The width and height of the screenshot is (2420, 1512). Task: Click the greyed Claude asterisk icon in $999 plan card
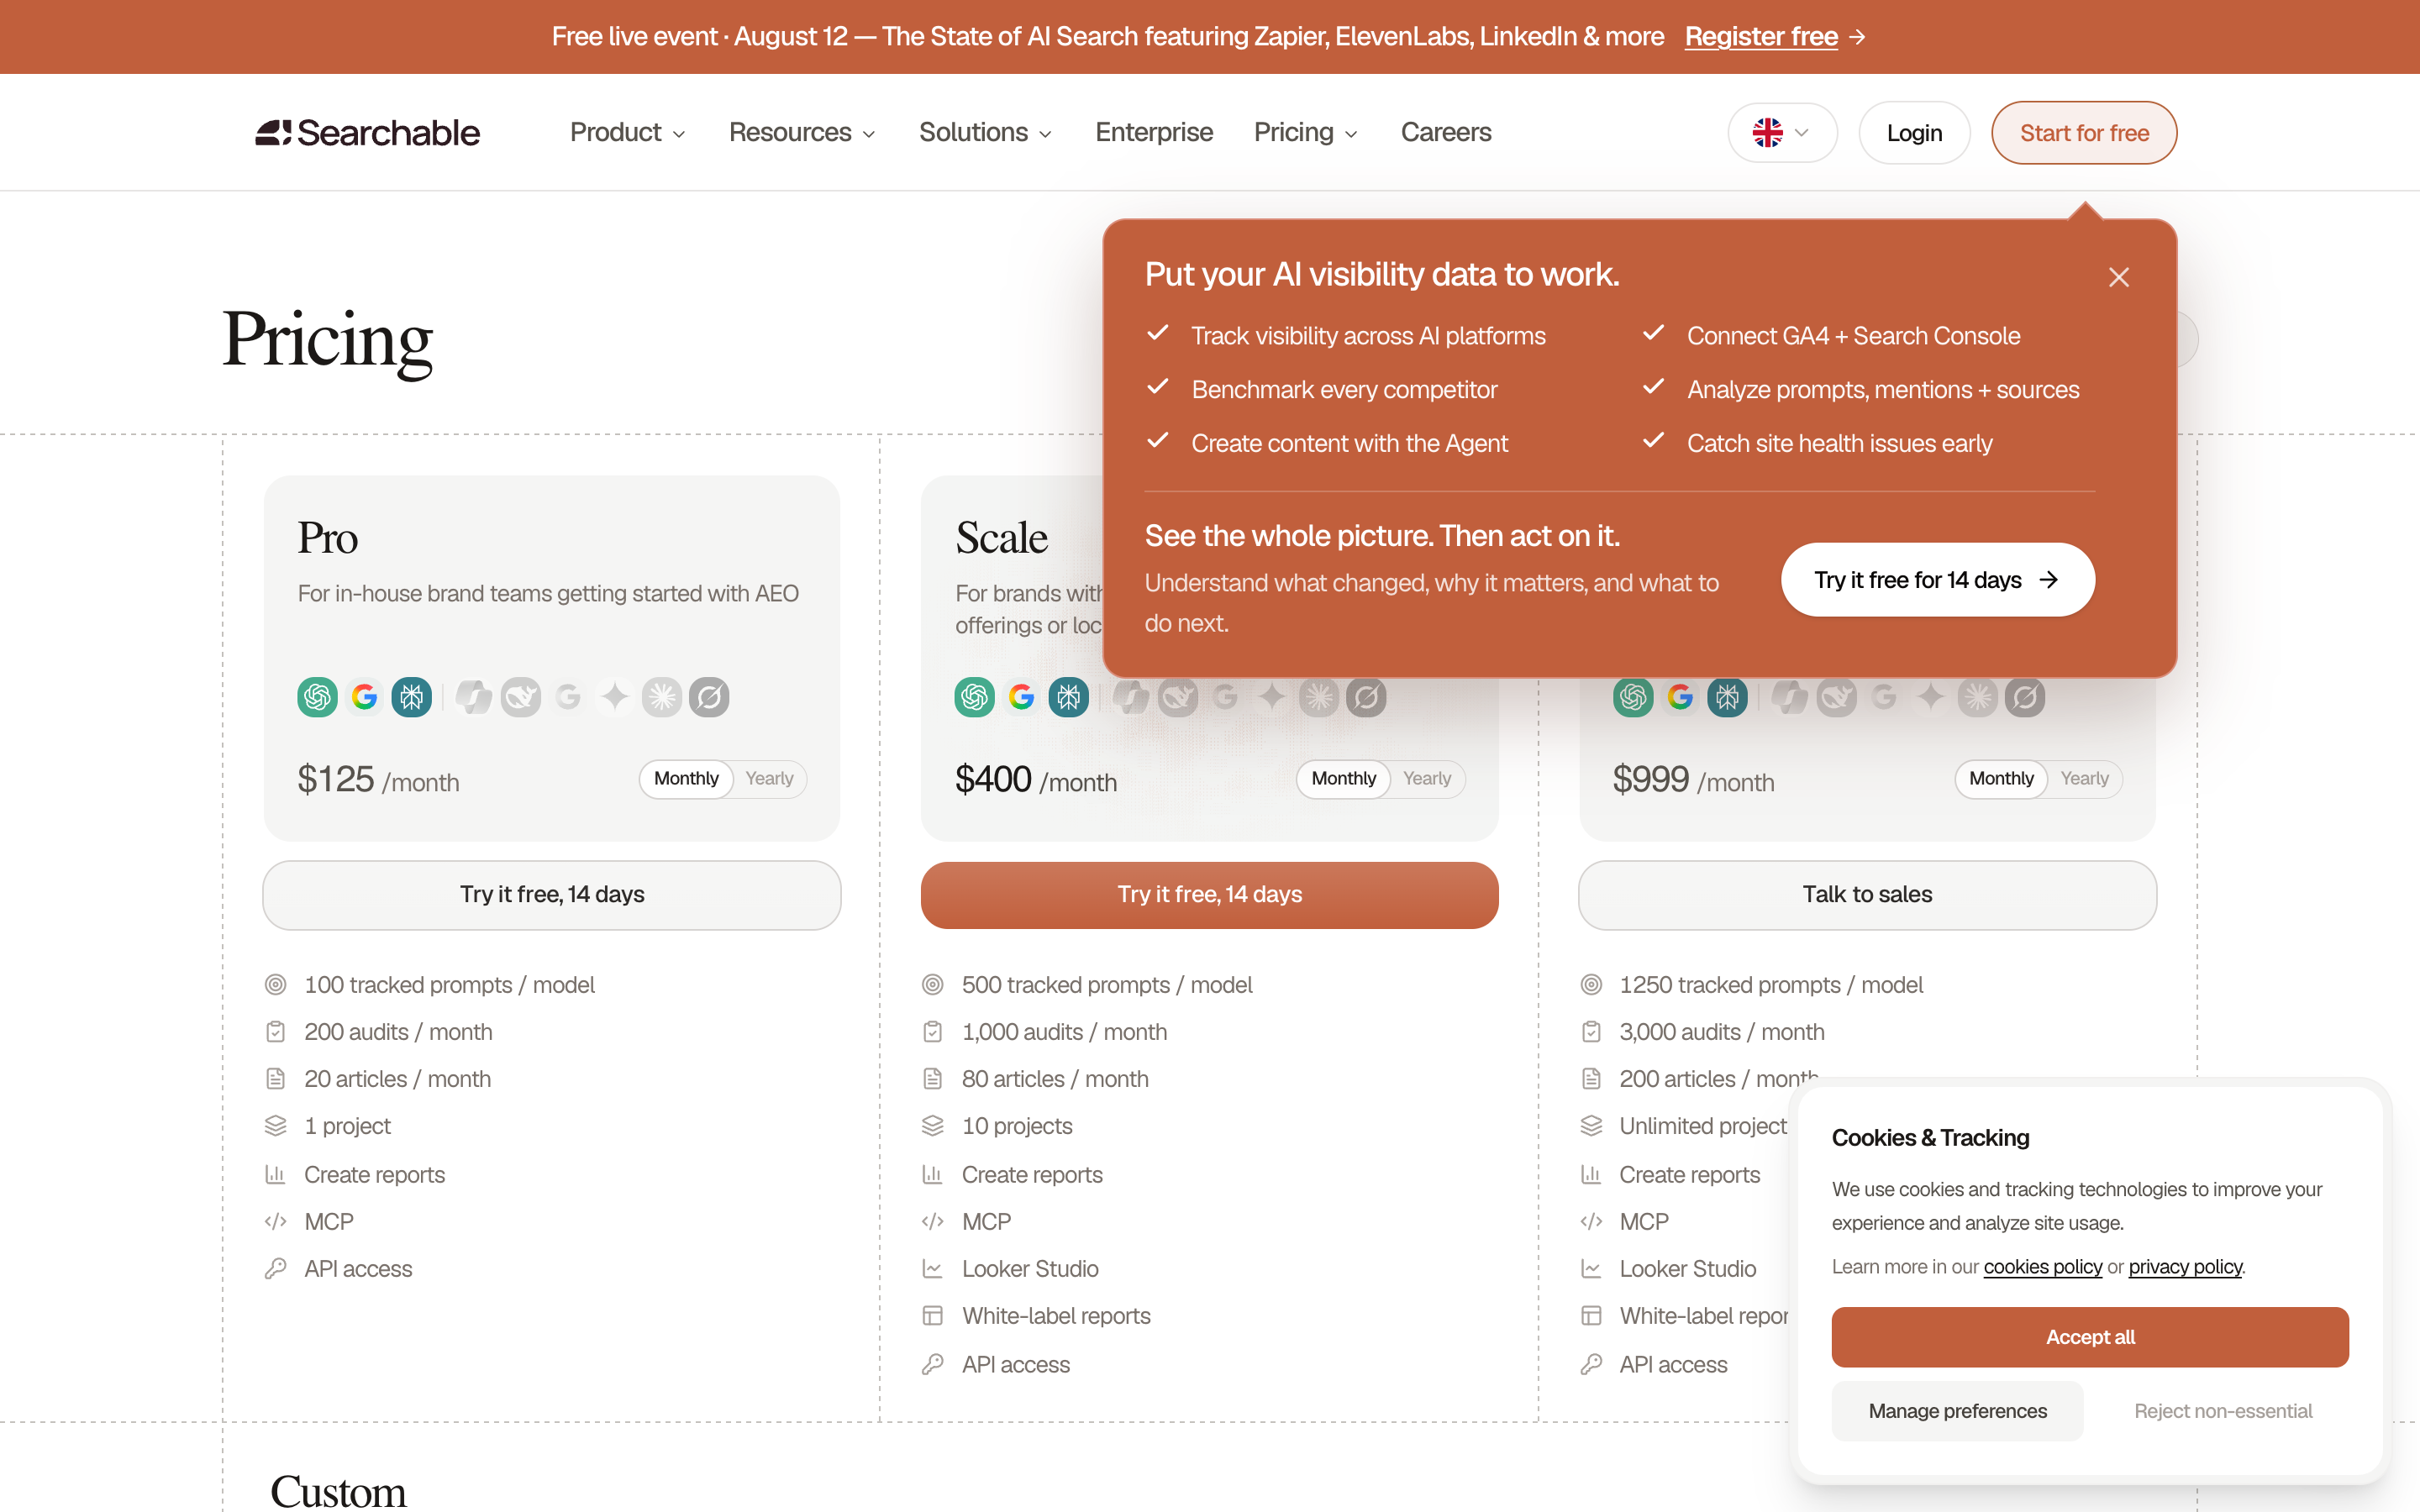pos(1978,697)
